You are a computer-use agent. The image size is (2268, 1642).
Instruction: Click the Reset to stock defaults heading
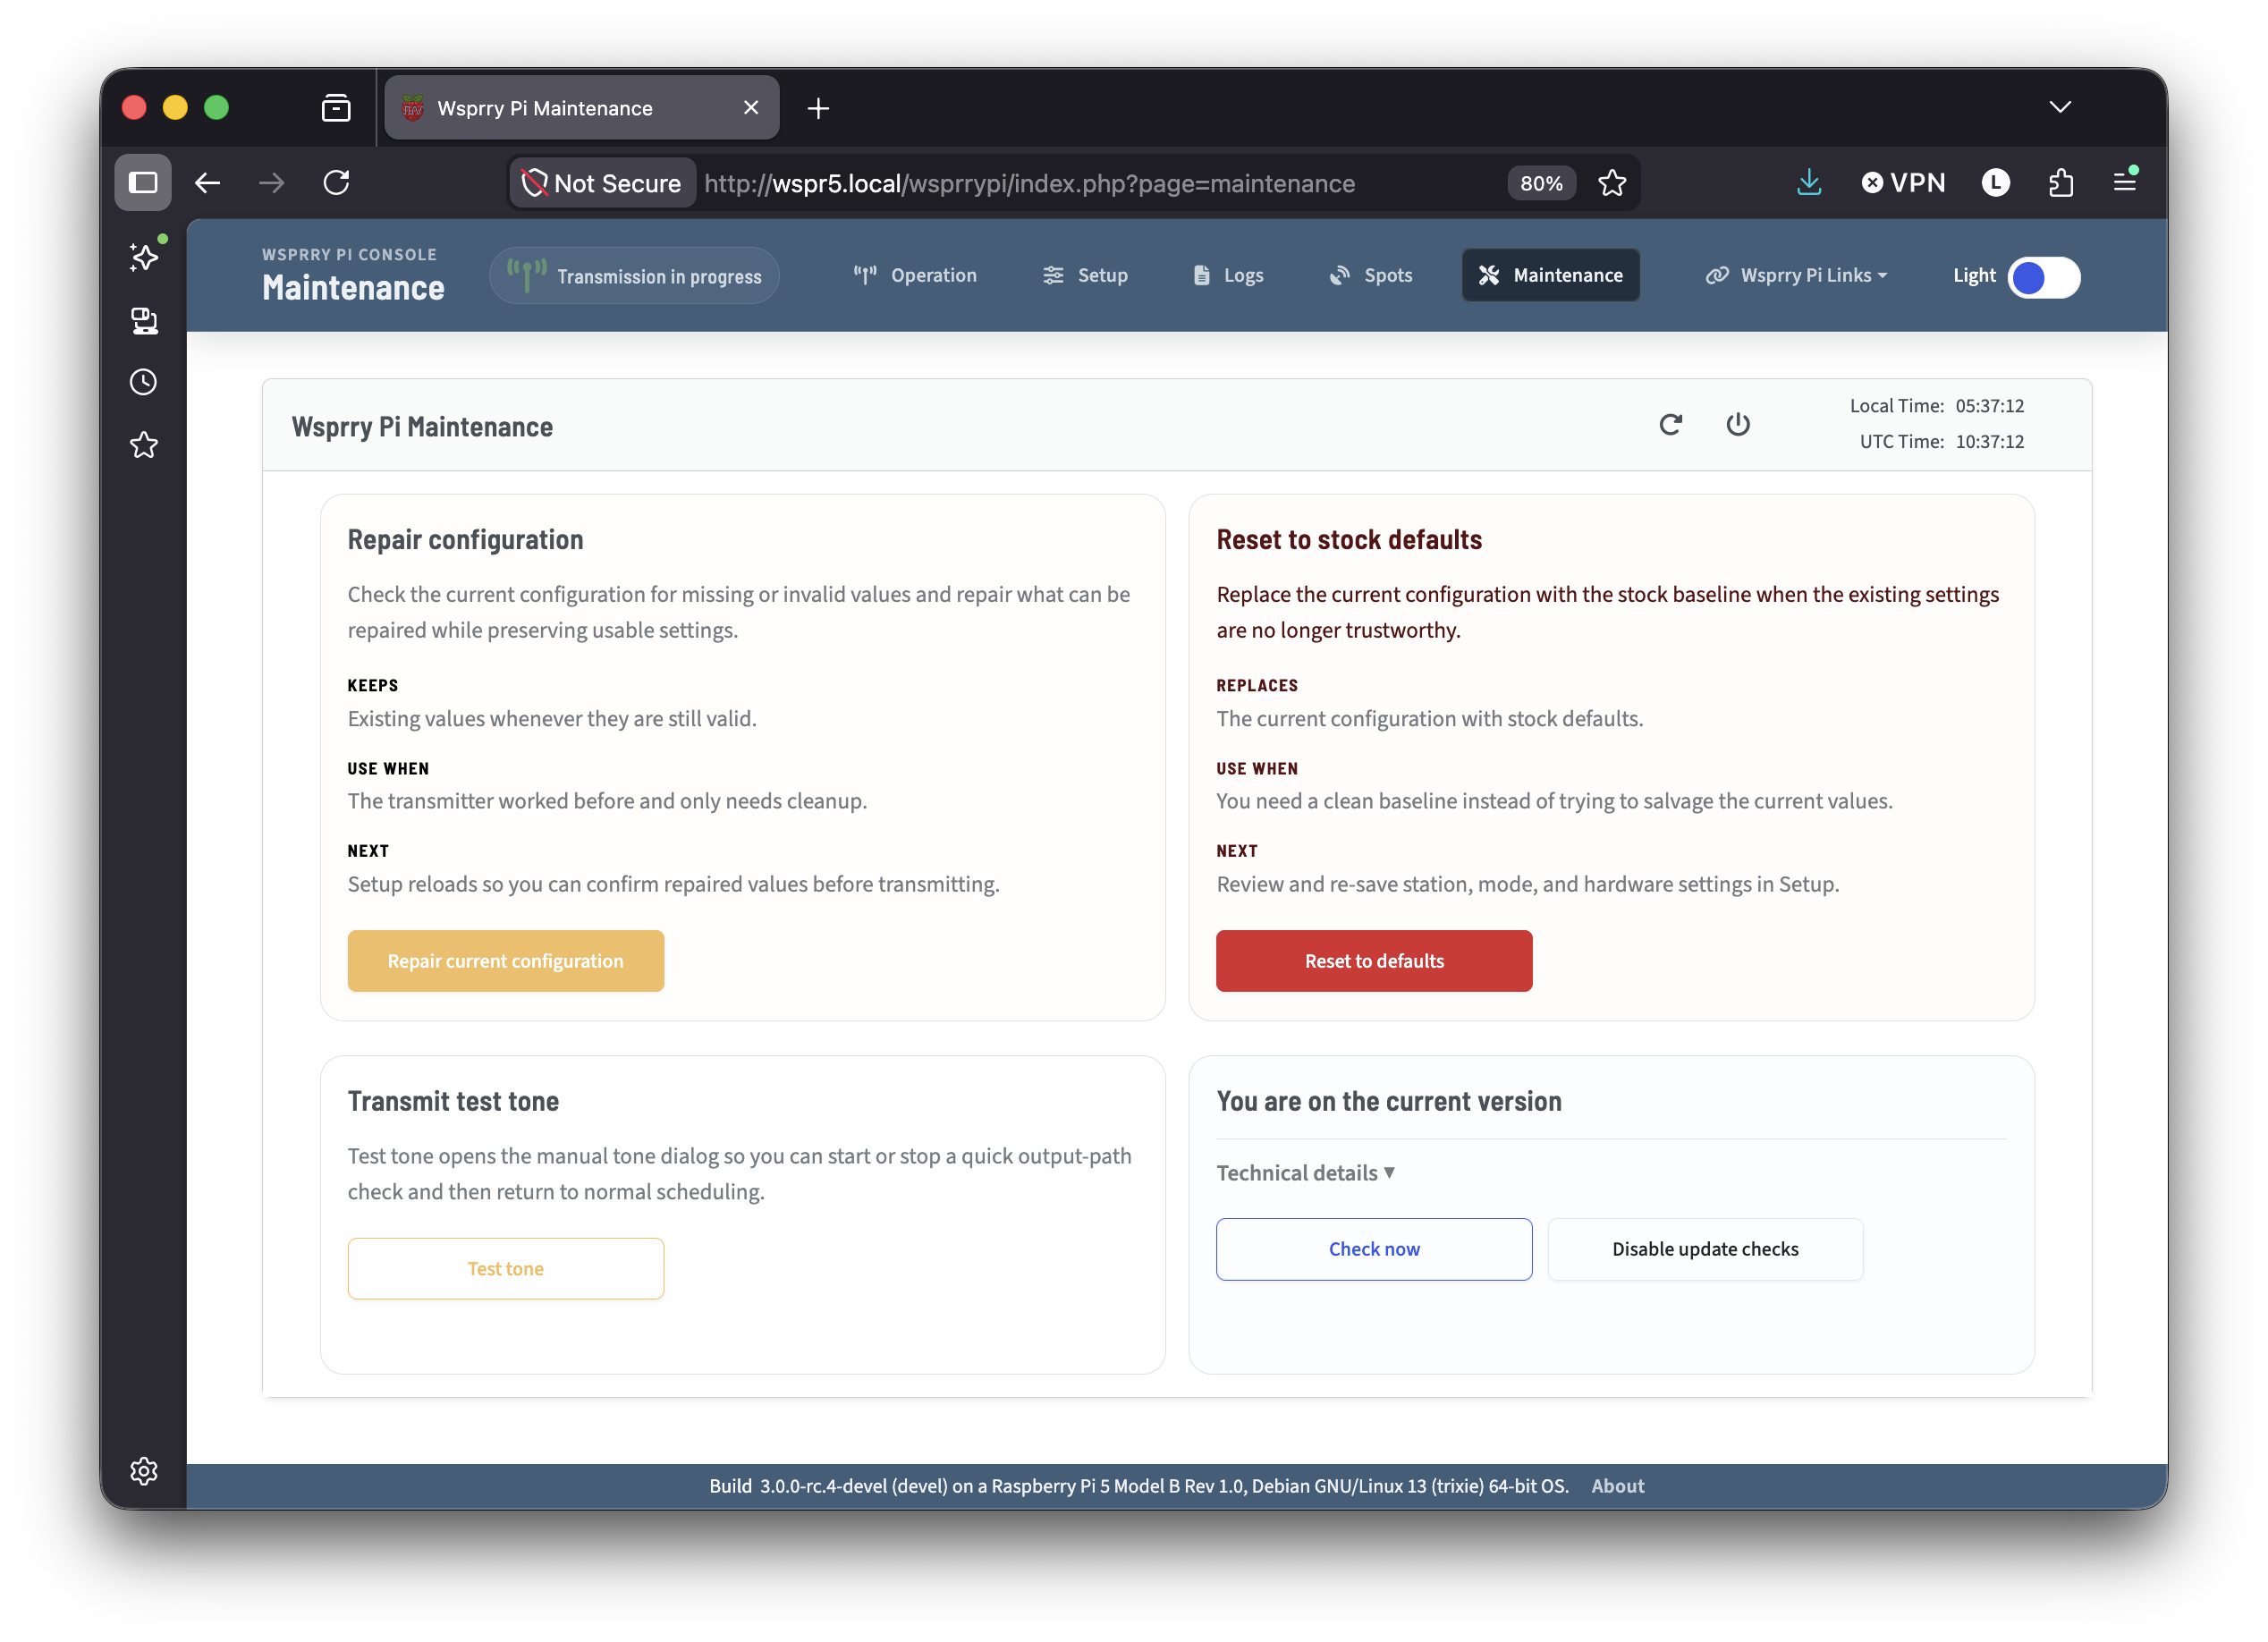(1349, 540)
